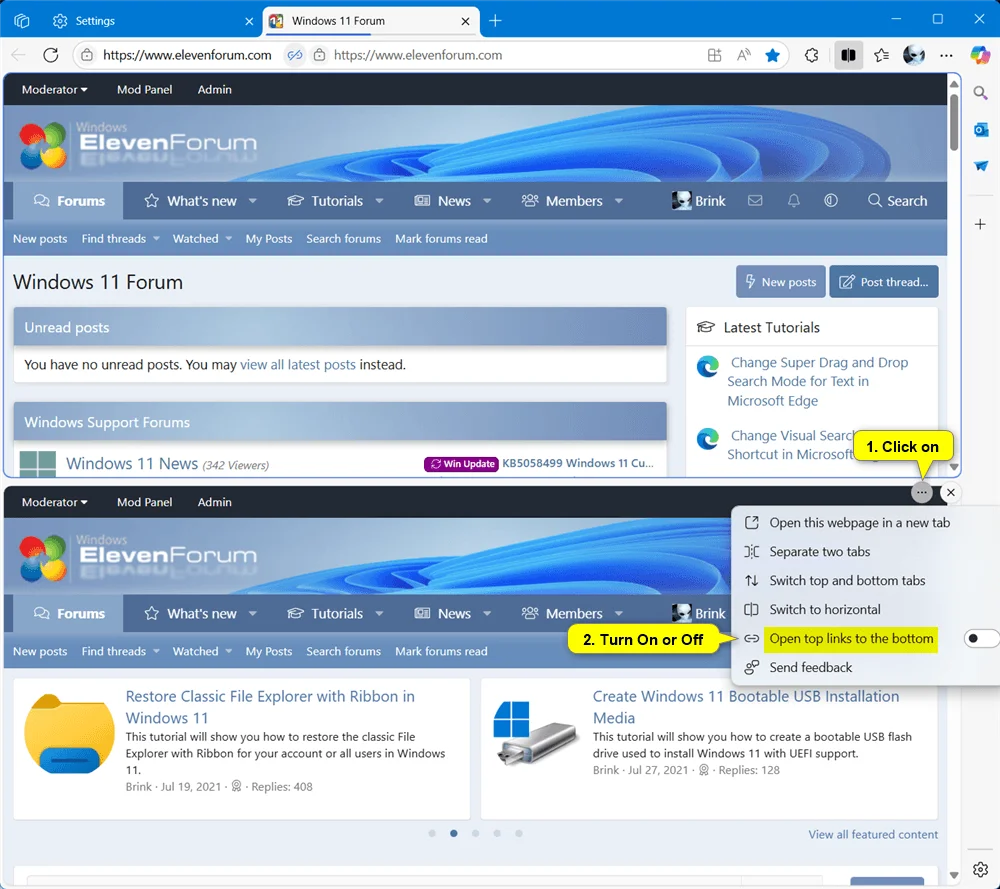
Task: Click the sidebar plus icon to customize
Action: click(x=980, y=224)
